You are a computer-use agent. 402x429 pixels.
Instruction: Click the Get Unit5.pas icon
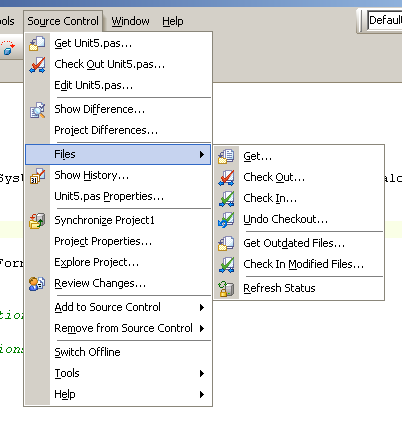pyautogui.click(x=37, y=43)
